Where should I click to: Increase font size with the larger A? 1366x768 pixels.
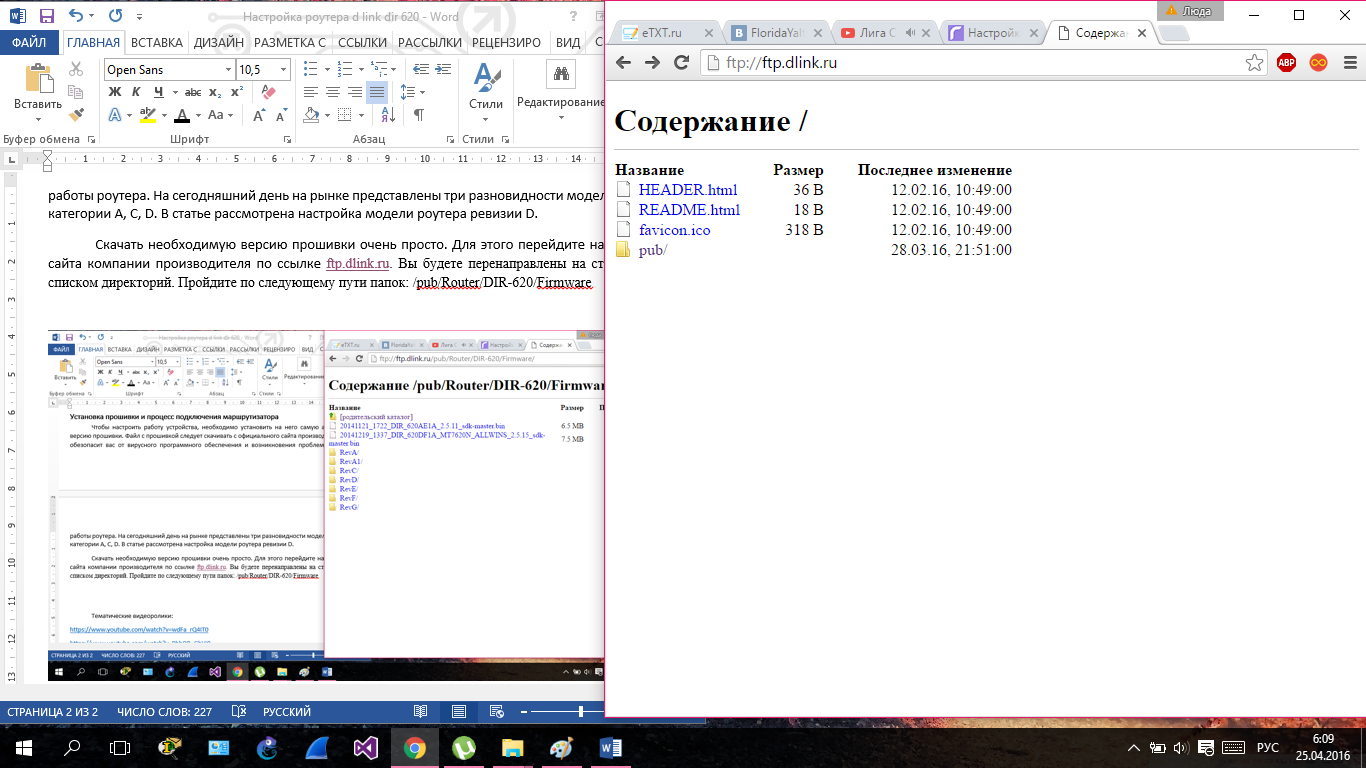tap(258, 116)
